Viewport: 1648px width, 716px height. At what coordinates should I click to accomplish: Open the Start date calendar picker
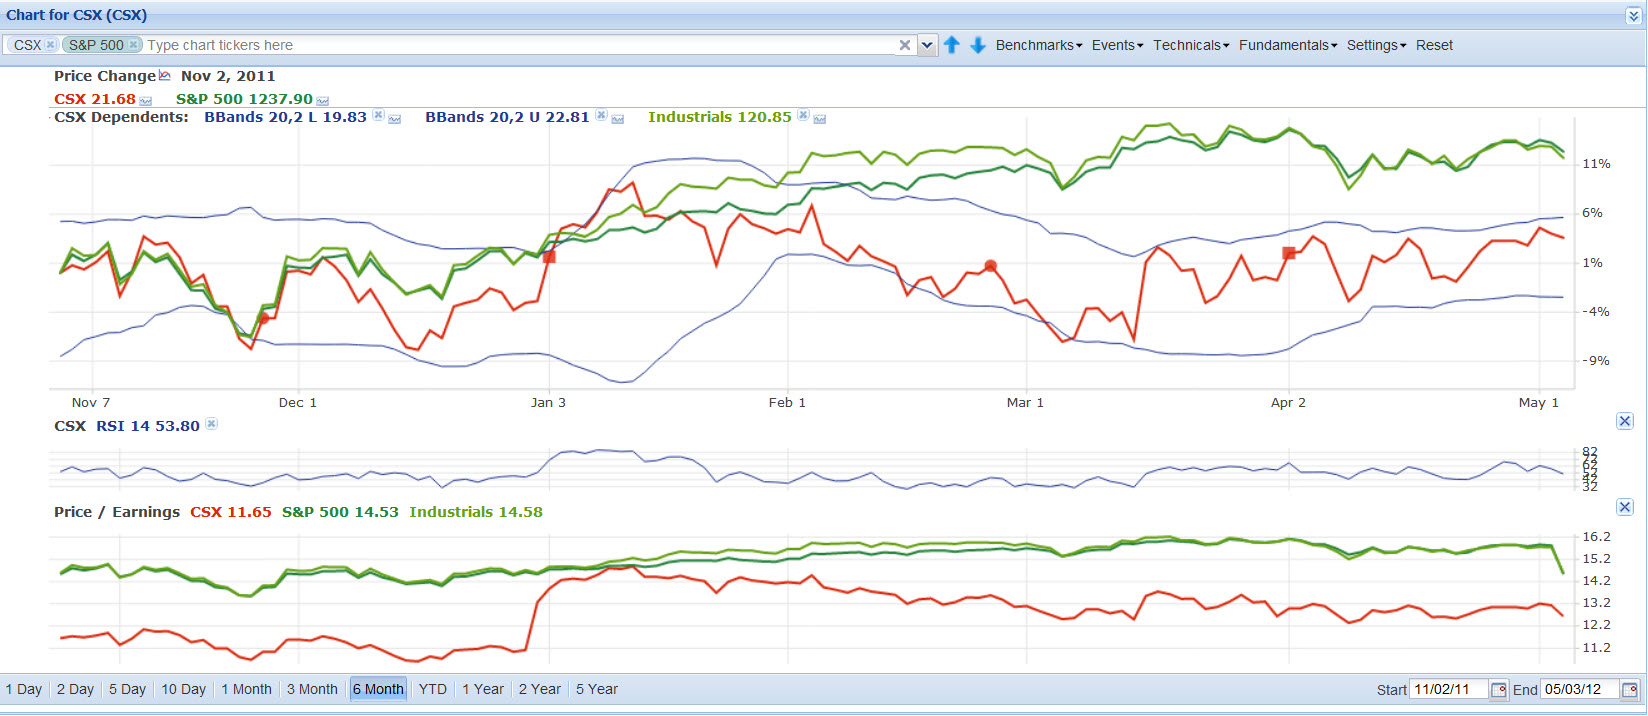tap(1498, 690)
